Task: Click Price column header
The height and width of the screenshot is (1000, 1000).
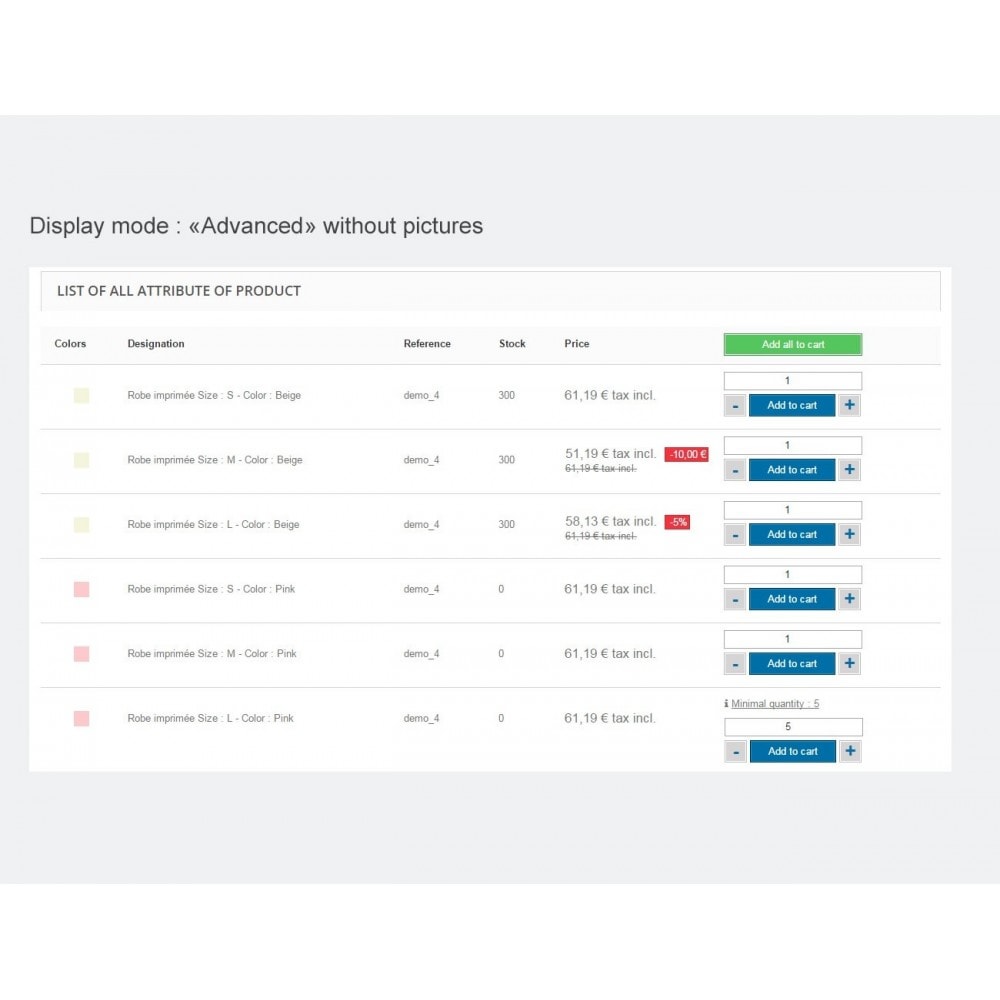Action: pos(577,344)
